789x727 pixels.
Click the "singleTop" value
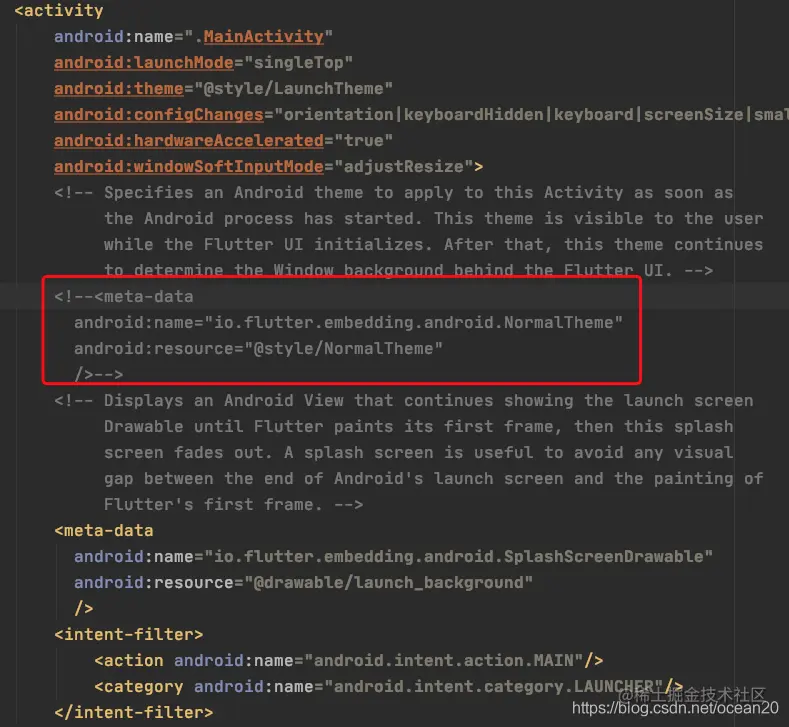coord(298,62)
